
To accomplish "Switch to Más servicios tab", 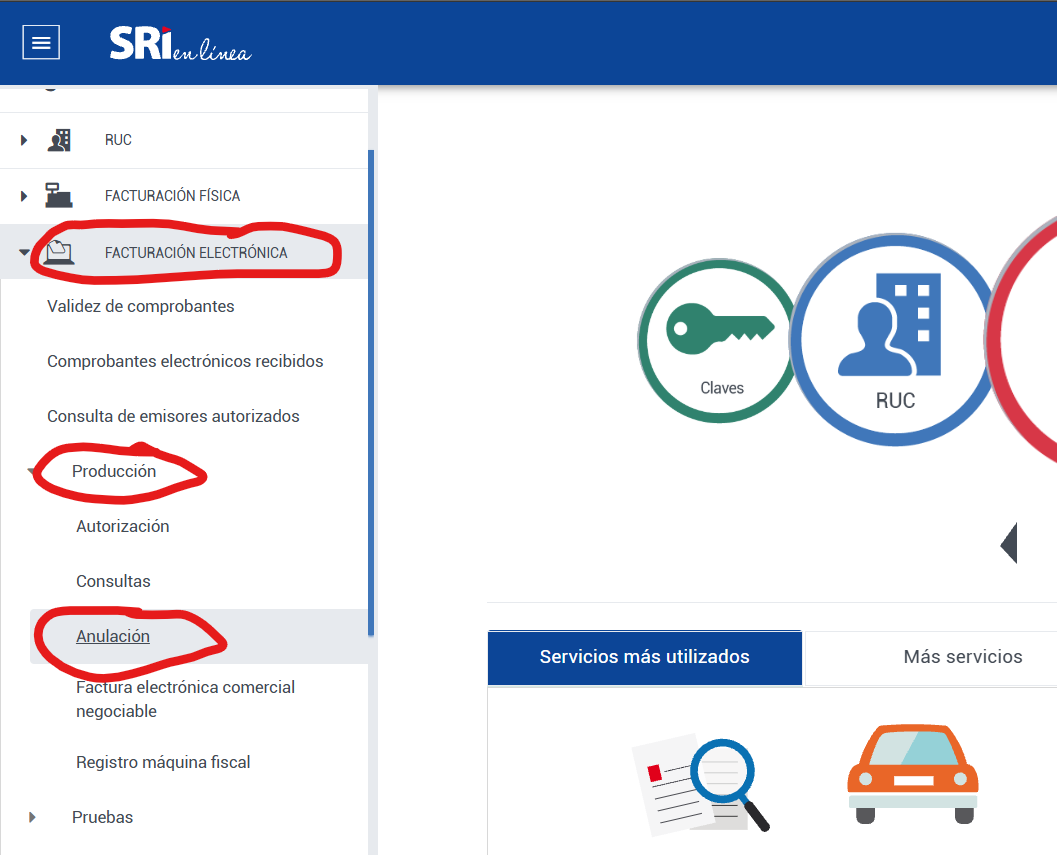I will [962, 657].
